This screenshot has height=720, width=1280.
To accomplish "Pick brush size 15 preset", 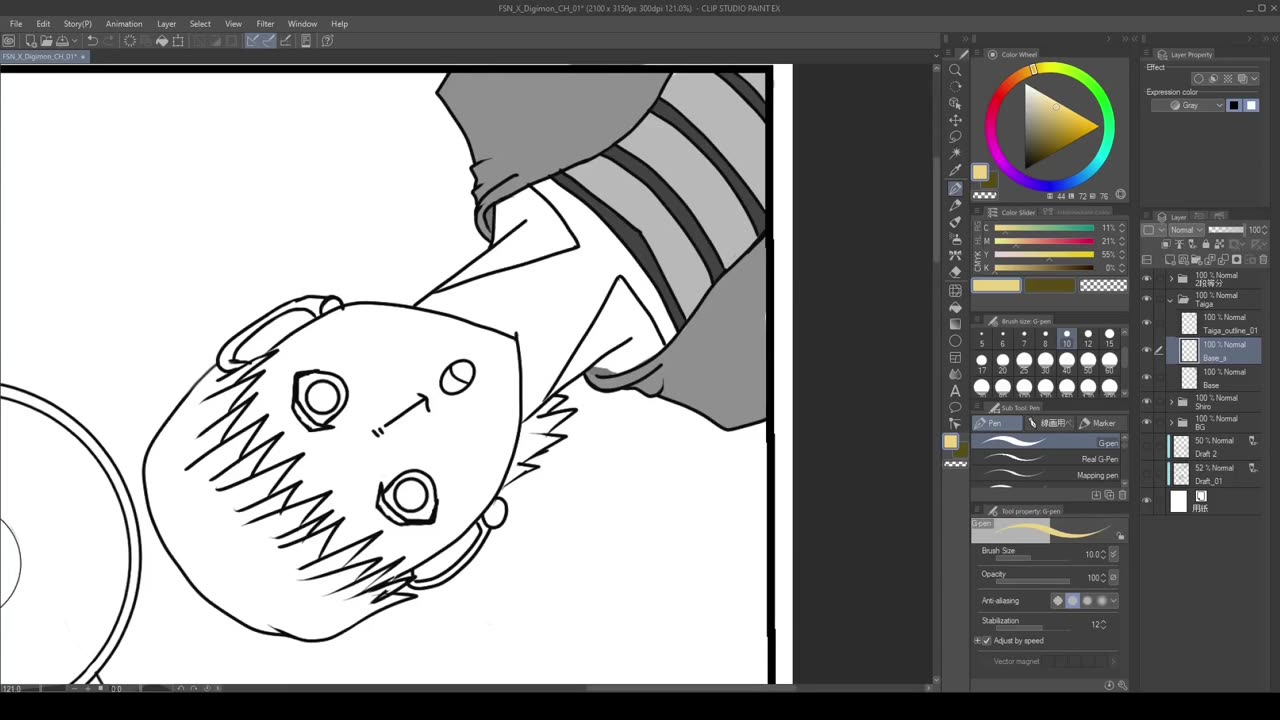I will (1109, 339).
